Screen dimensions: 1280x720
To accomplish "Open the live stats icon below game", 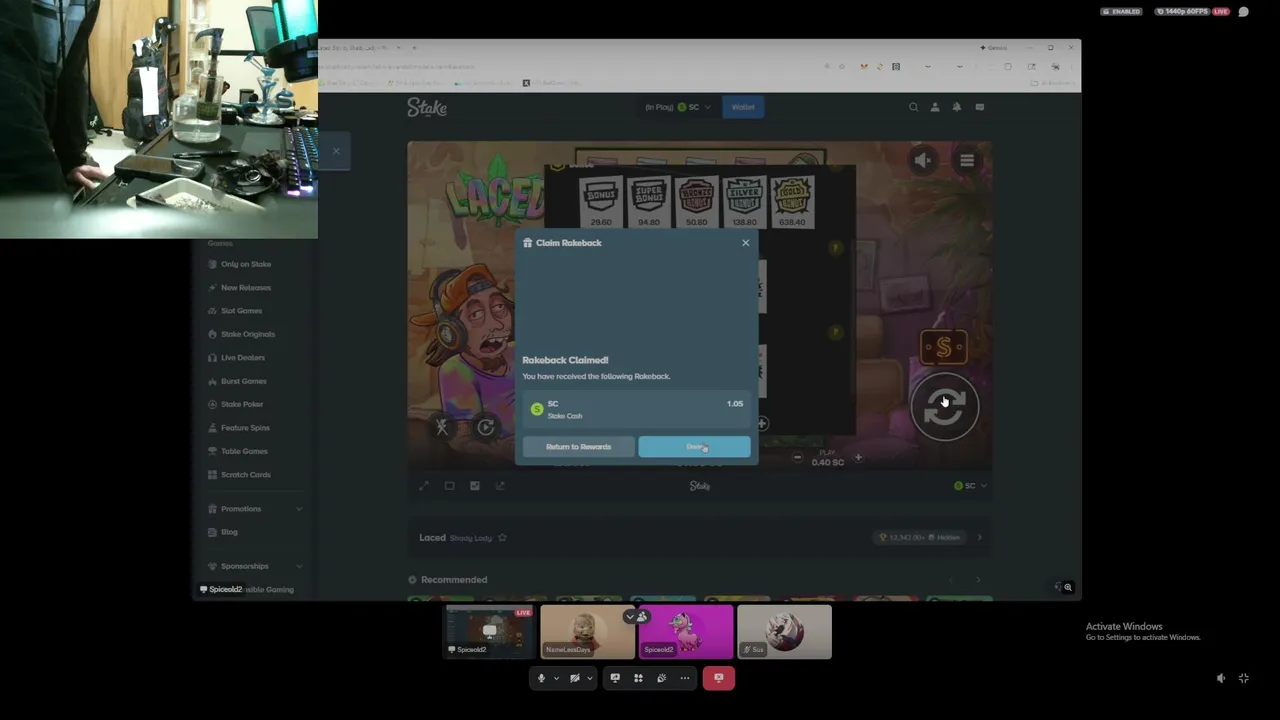I will (x=475, y=486).
